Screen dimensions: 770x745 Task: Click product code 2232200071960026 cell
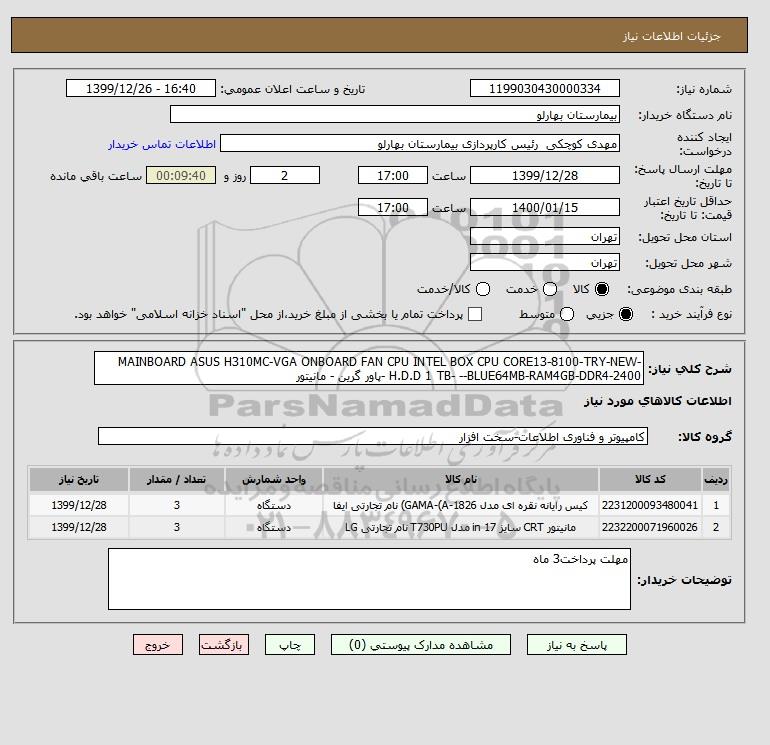(x=650, y=527)
